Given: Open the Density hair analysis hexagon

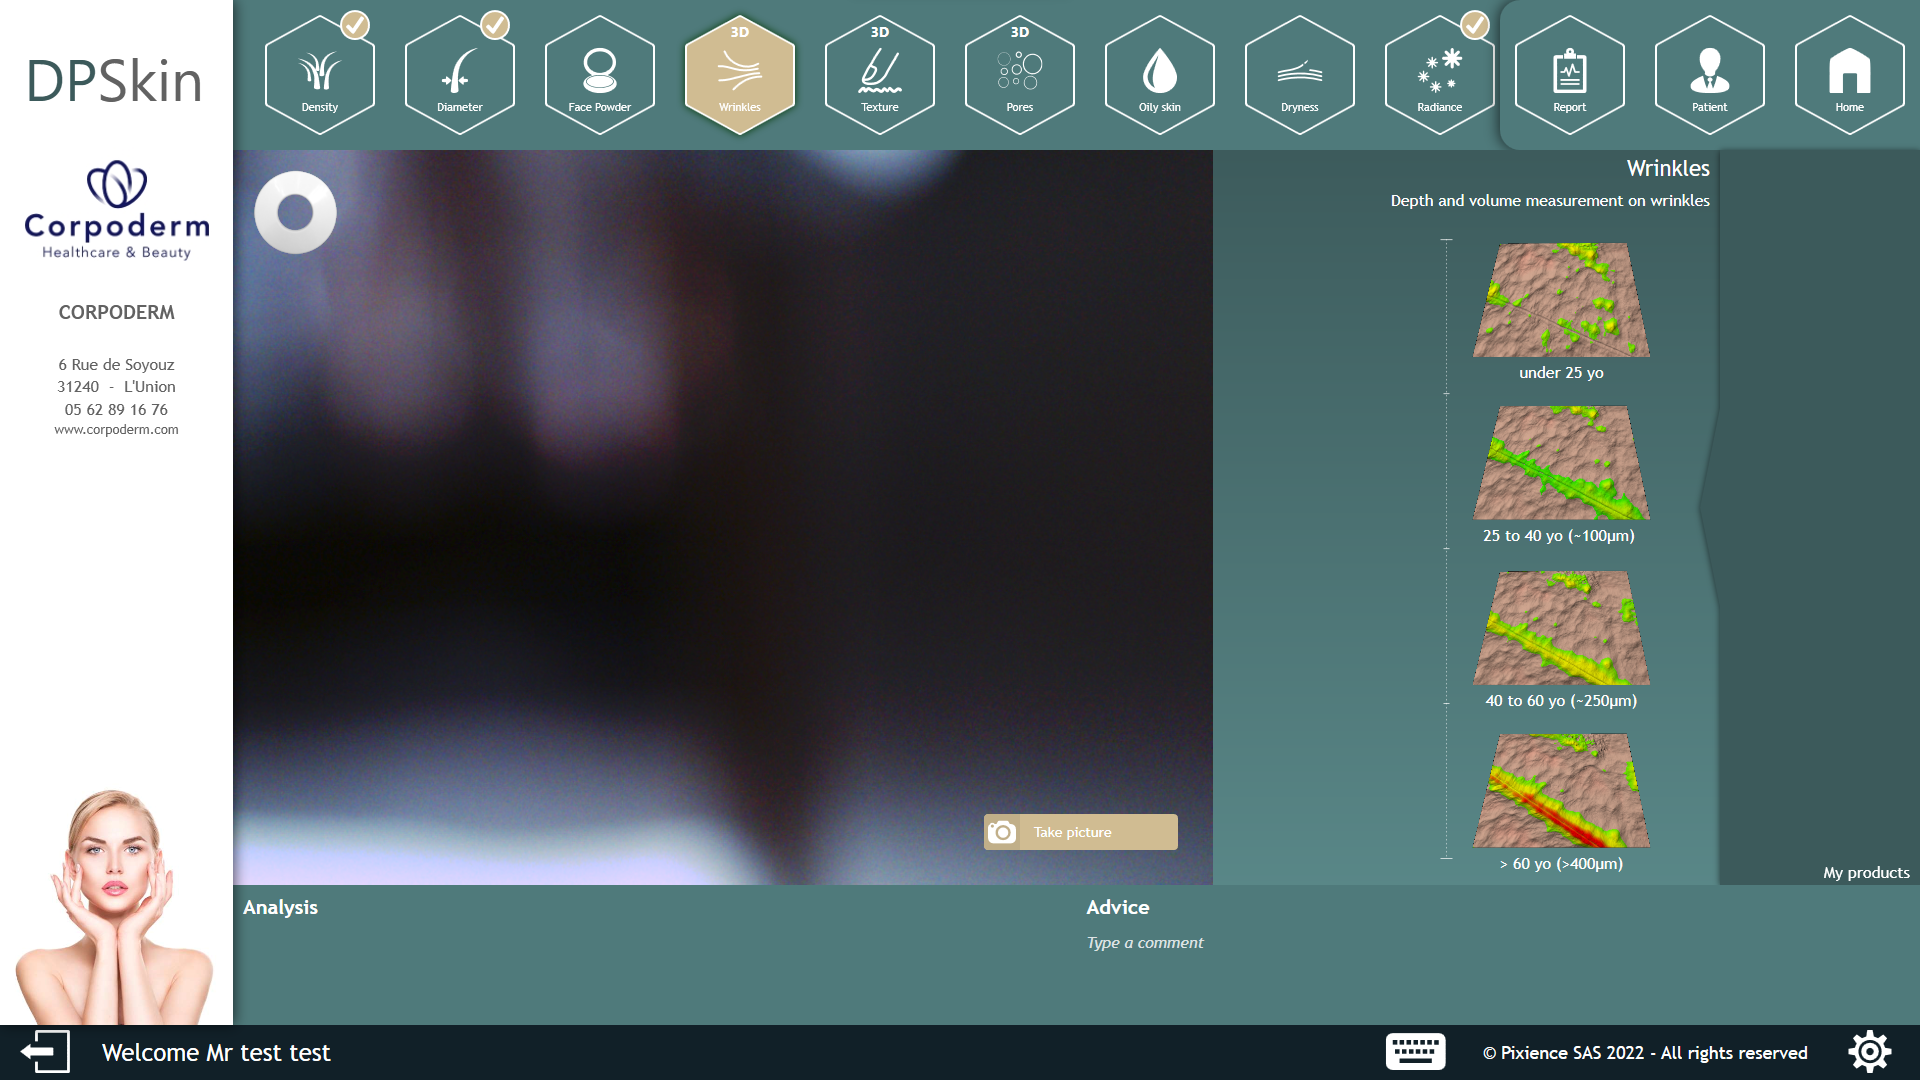Looking at the screenshot, I should 319,76.
